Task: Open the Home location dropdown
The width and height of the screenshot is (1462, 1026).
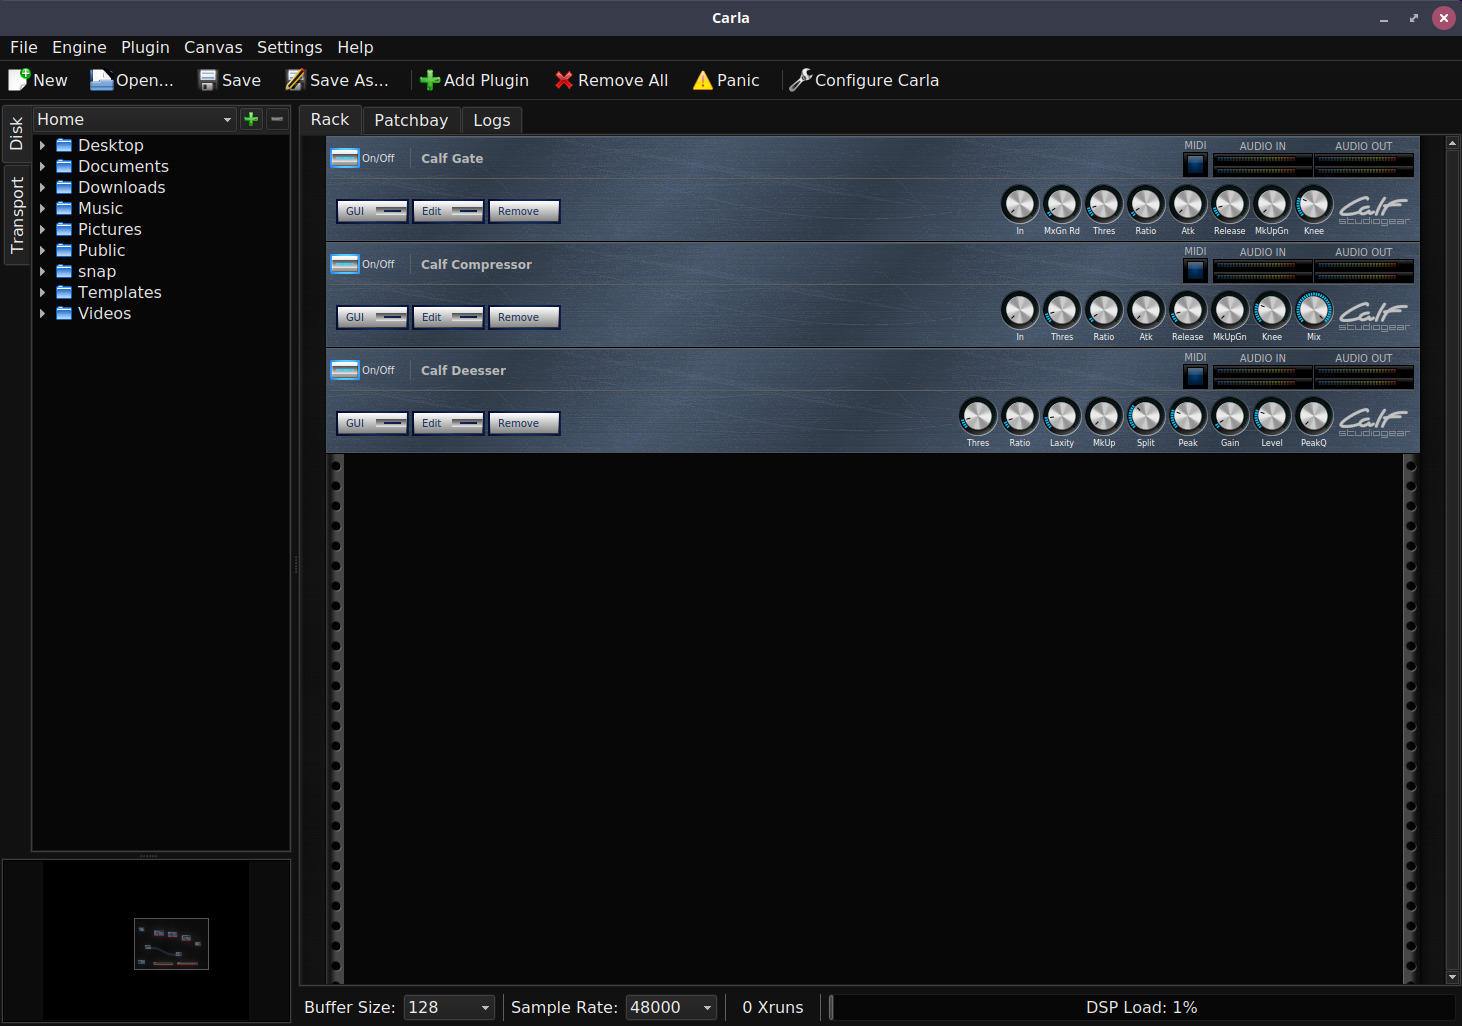Action: [x=226, y=119]
